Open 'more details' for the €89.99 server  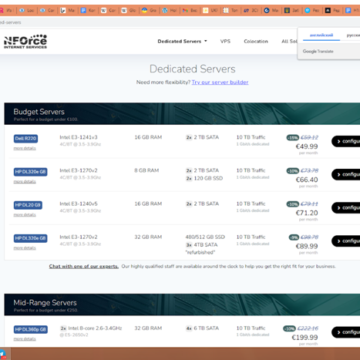pyautogui.click(x=25, y=248)
